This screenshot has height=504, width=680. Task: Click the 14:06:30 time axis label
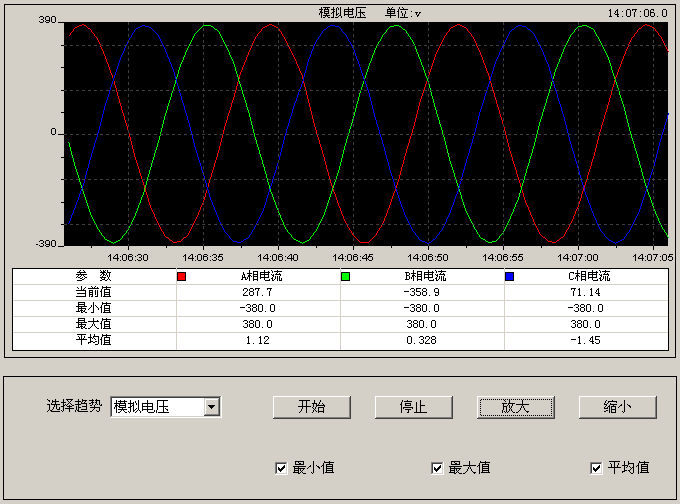point(128,258)
